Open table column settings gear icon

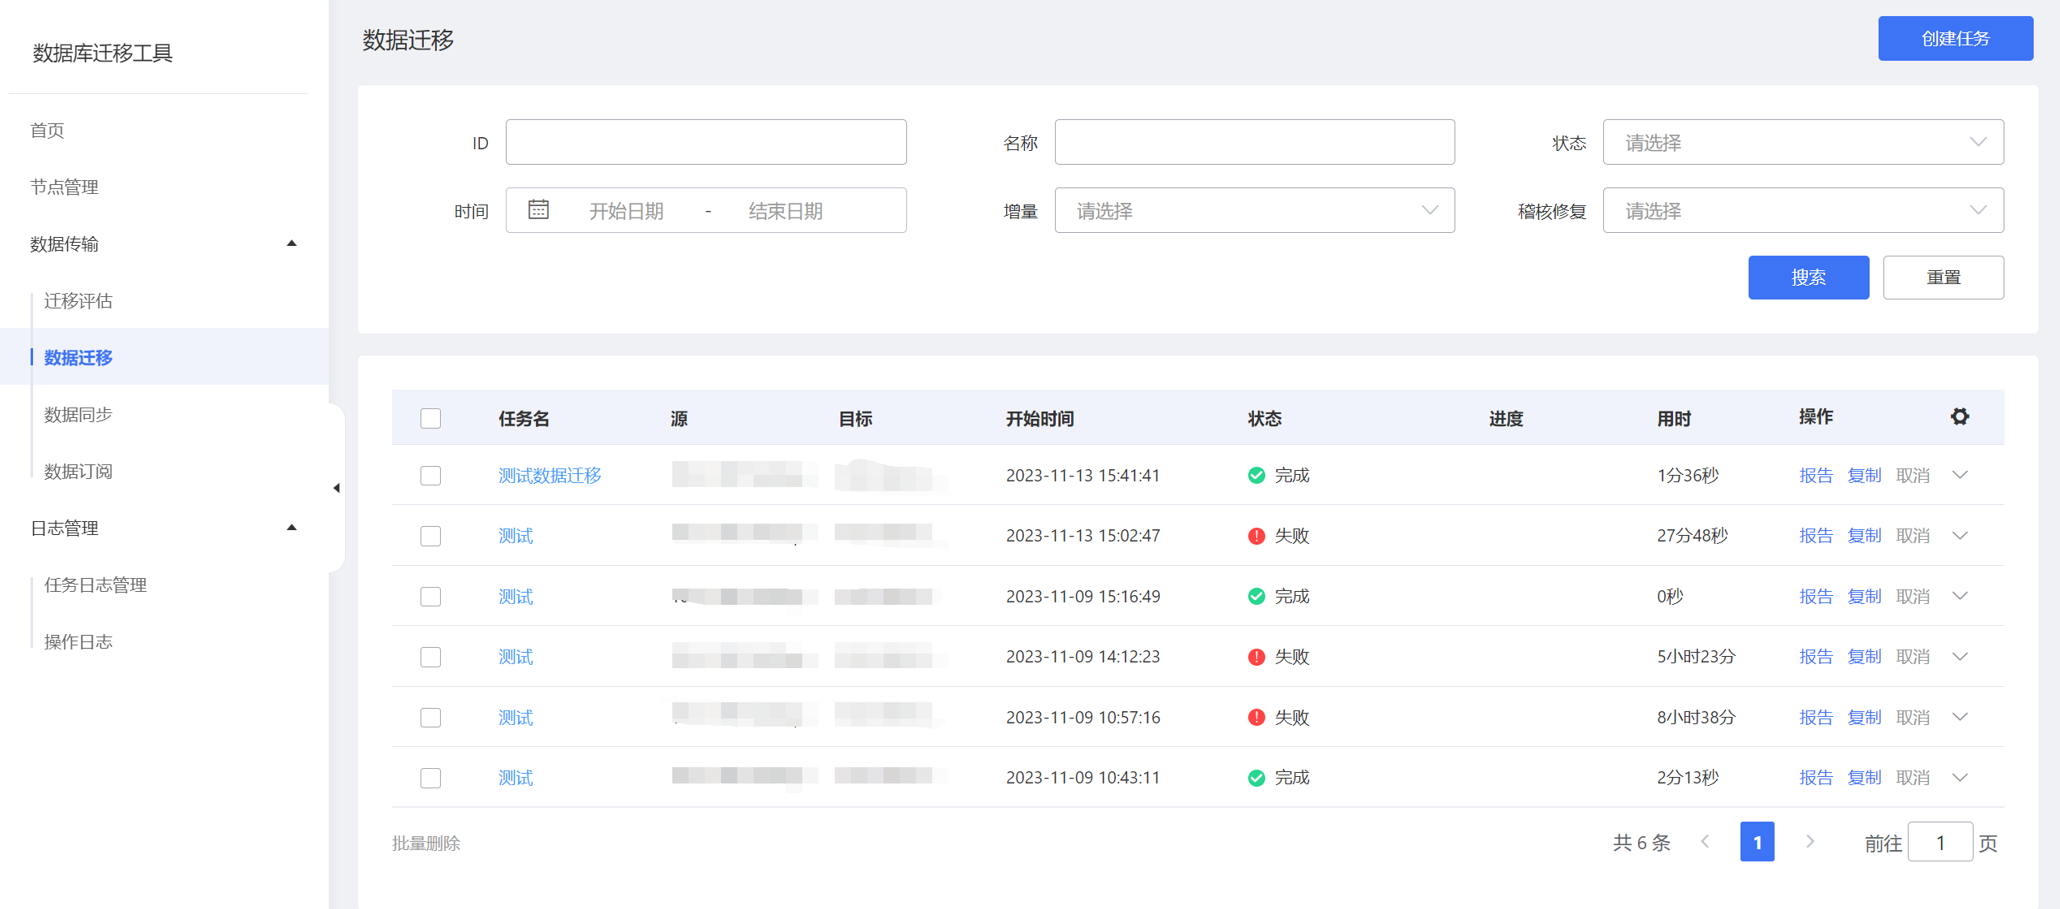point(1959,417)
